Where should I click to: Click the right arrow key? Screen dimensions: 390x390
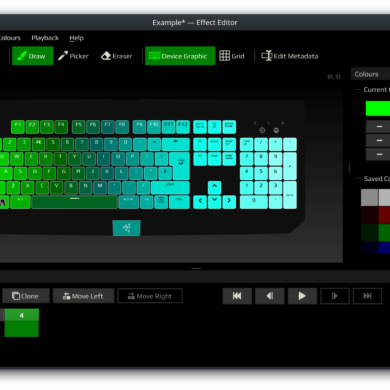pos(229,202)
